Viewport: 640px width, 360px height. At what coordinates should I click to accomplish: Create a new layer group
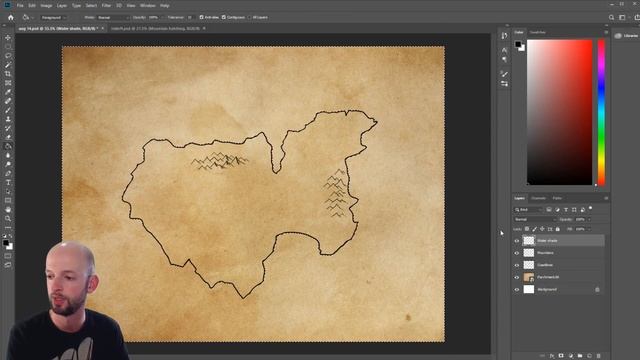(x=580, y=356)
